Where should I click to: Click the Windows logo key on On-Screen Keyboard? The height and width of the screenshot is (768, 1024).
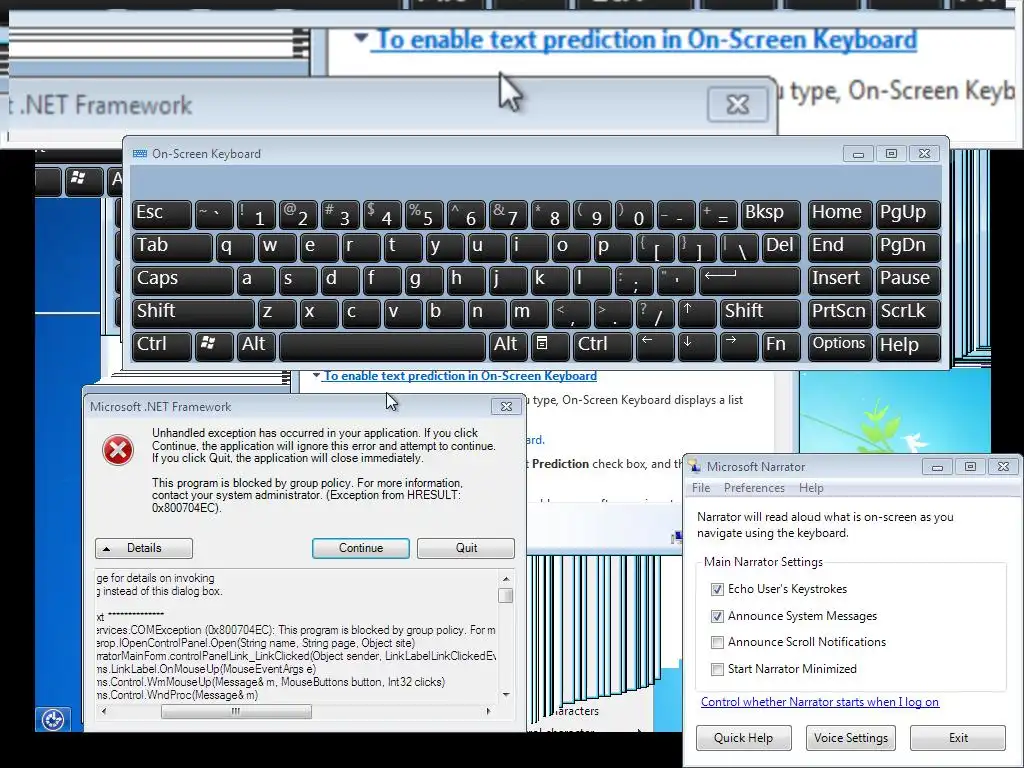(214, 345)
